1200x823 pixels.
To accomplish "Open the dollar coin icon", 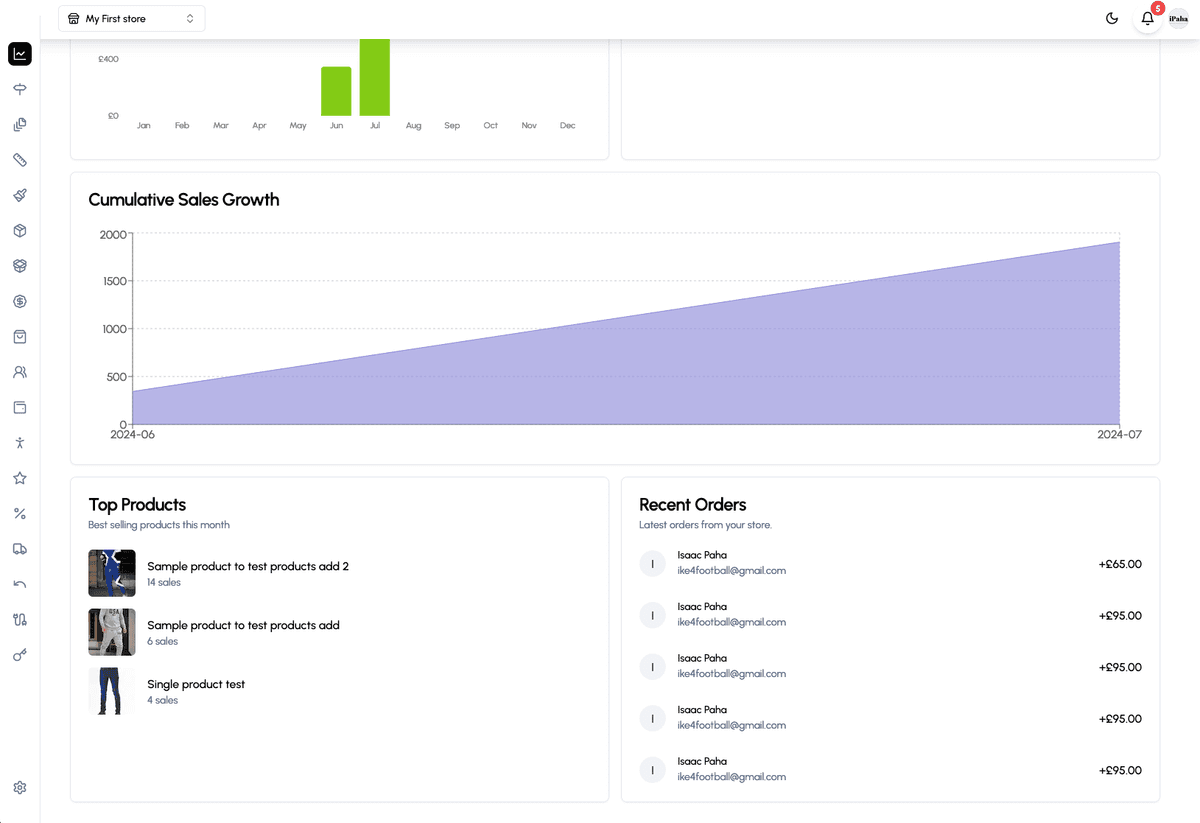I will tap(20, 301).
